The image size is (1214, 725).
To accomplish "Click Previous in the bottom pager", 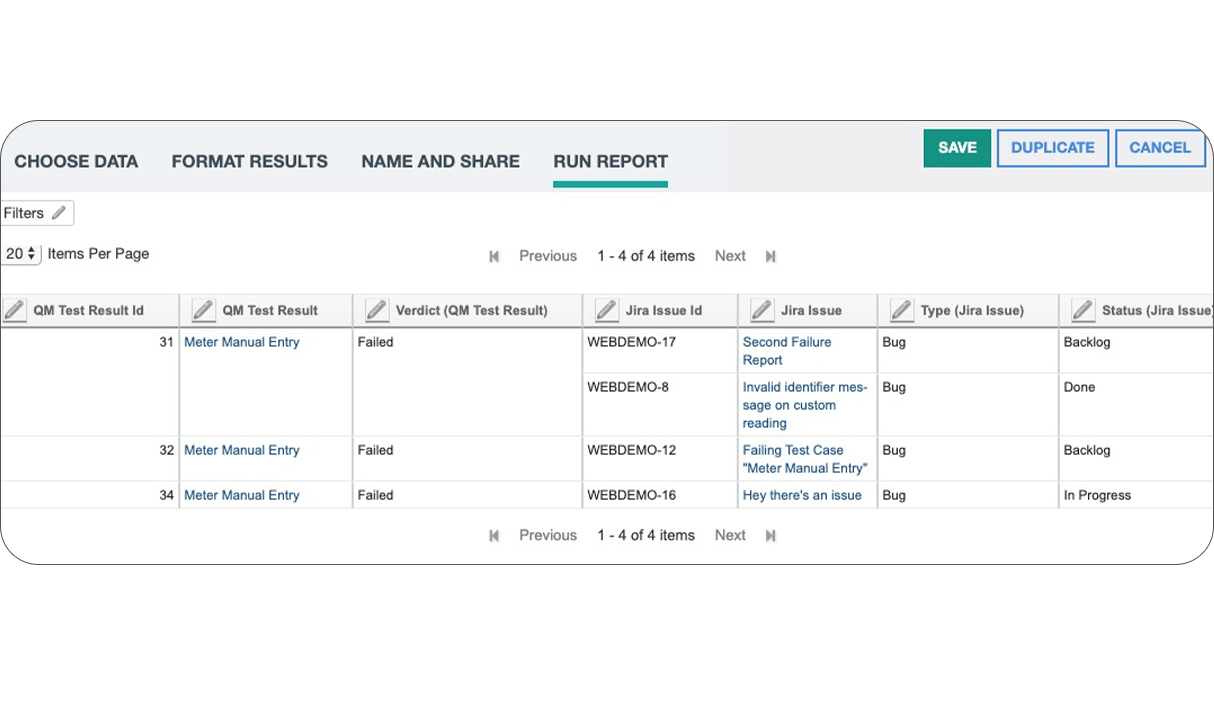I will click(x=548, y=535).
